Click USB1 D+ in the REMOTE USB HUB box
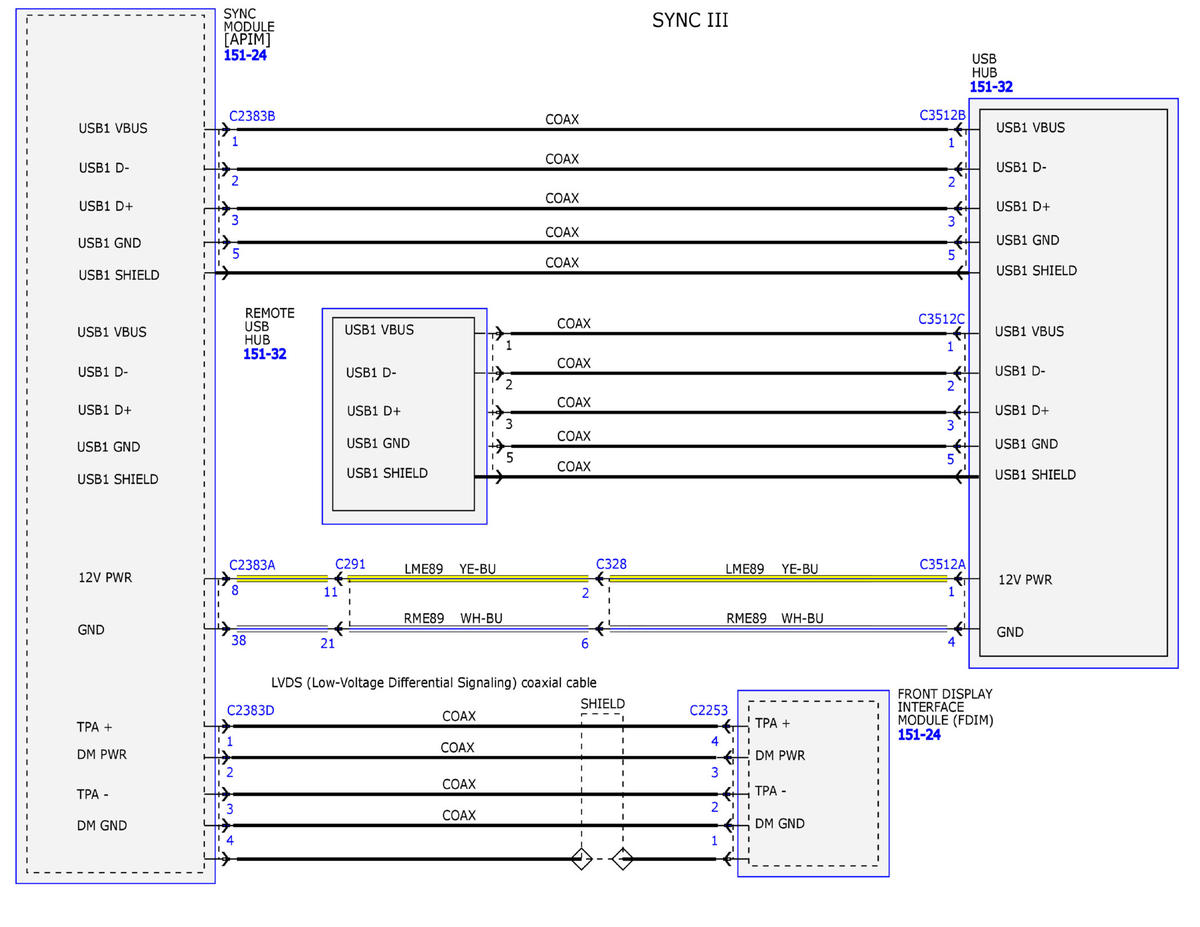The height and width of the screenshot is (927, 1200). (374, 410)
